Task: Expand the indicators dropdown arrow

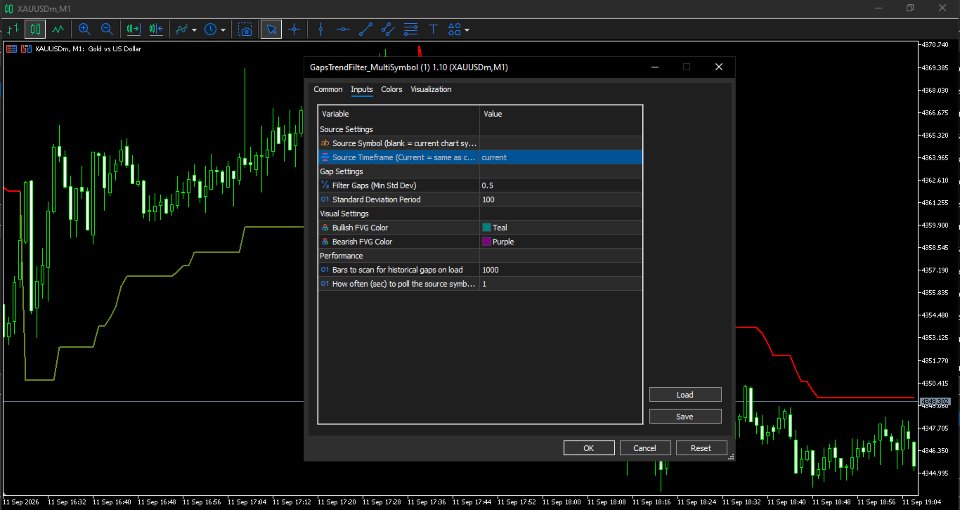Action: [194, 30]
